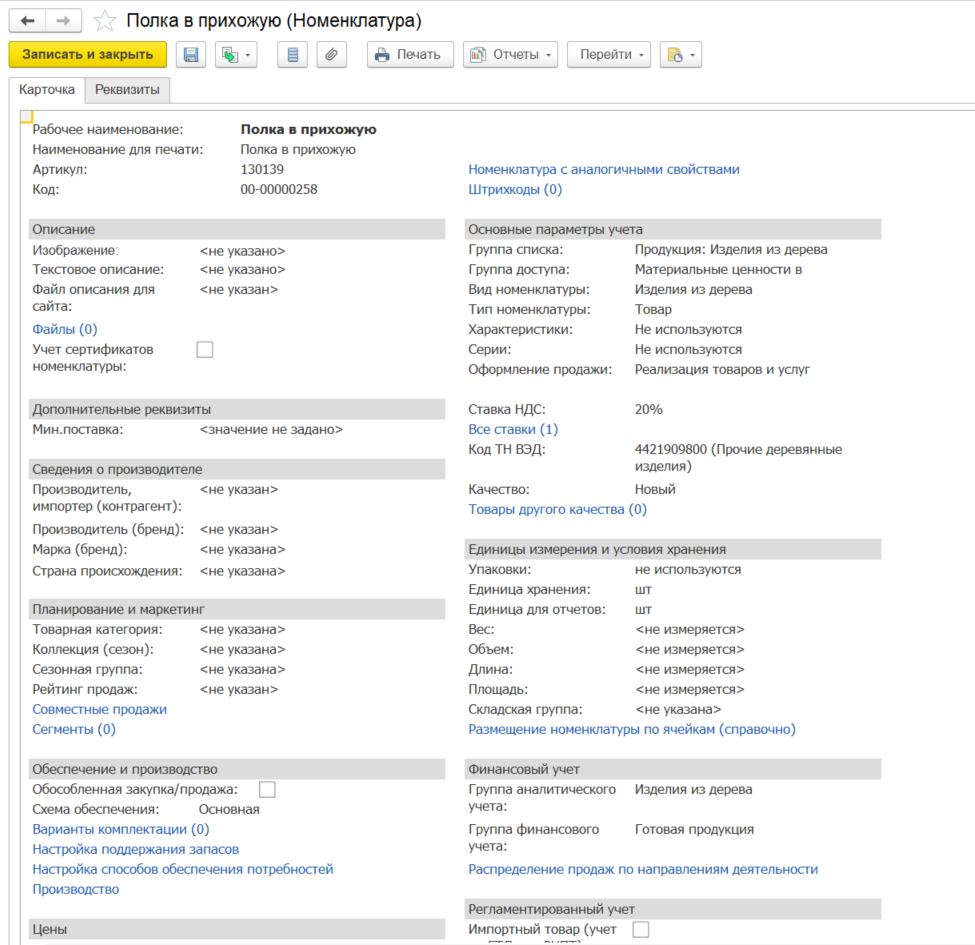This screenshot has width=975, height=945.
Task: Click the document list icon in toolbar
Action: click(x=292, y=55)
